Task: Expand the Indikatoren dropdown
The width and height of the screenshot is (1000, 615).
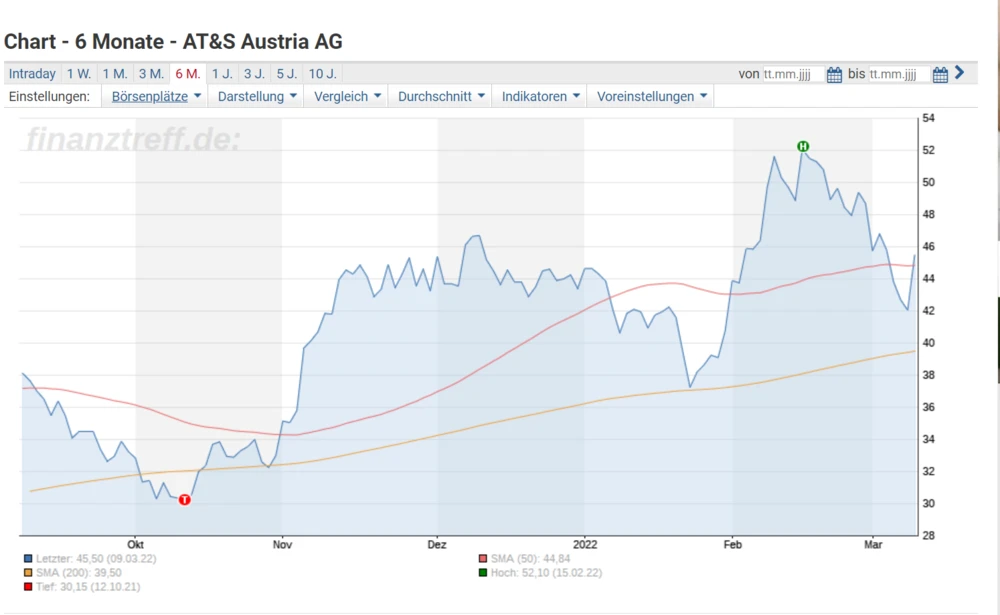Action: [541, 97]
